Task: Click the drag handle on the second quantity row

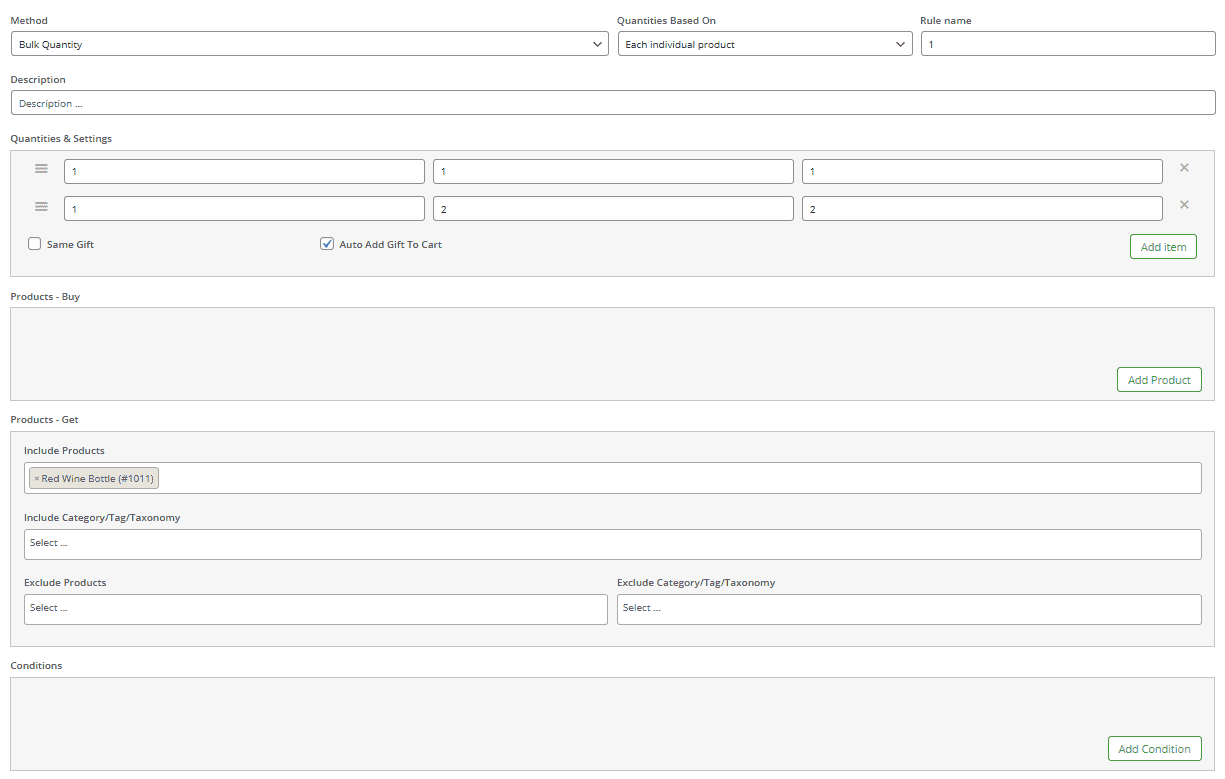Action: 41,206
